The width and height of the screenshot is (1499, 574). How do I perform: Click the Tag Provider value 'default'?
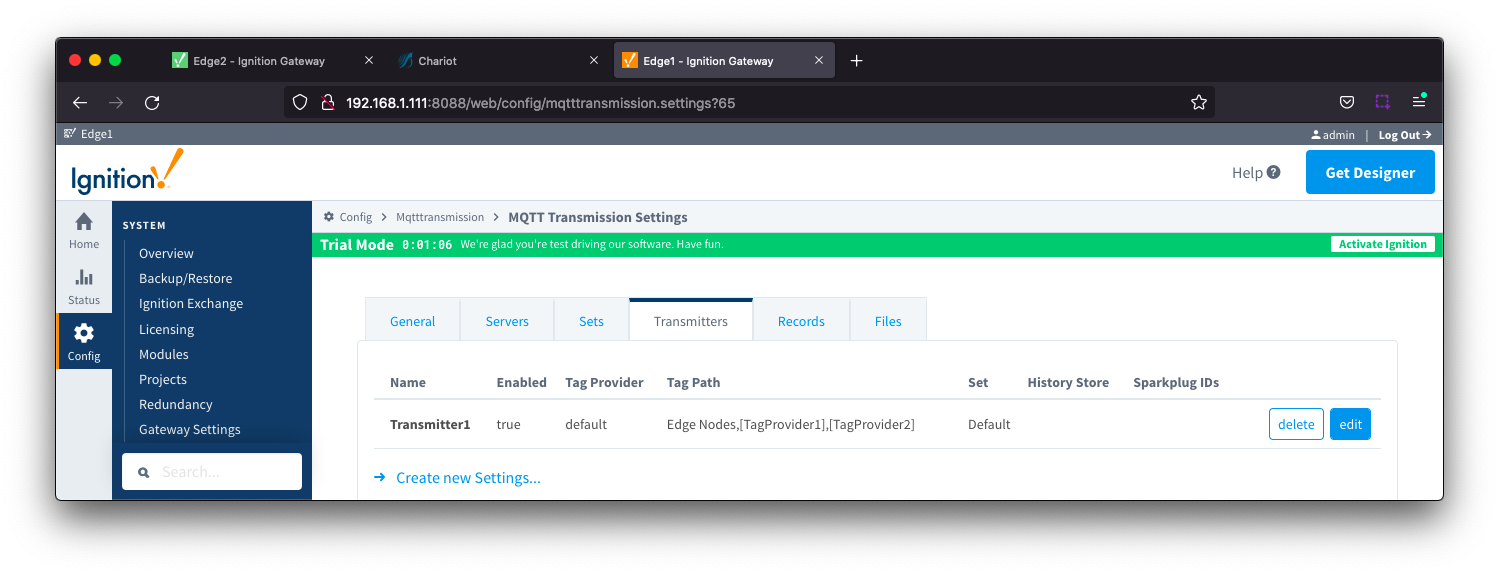[x=586, y=424]
